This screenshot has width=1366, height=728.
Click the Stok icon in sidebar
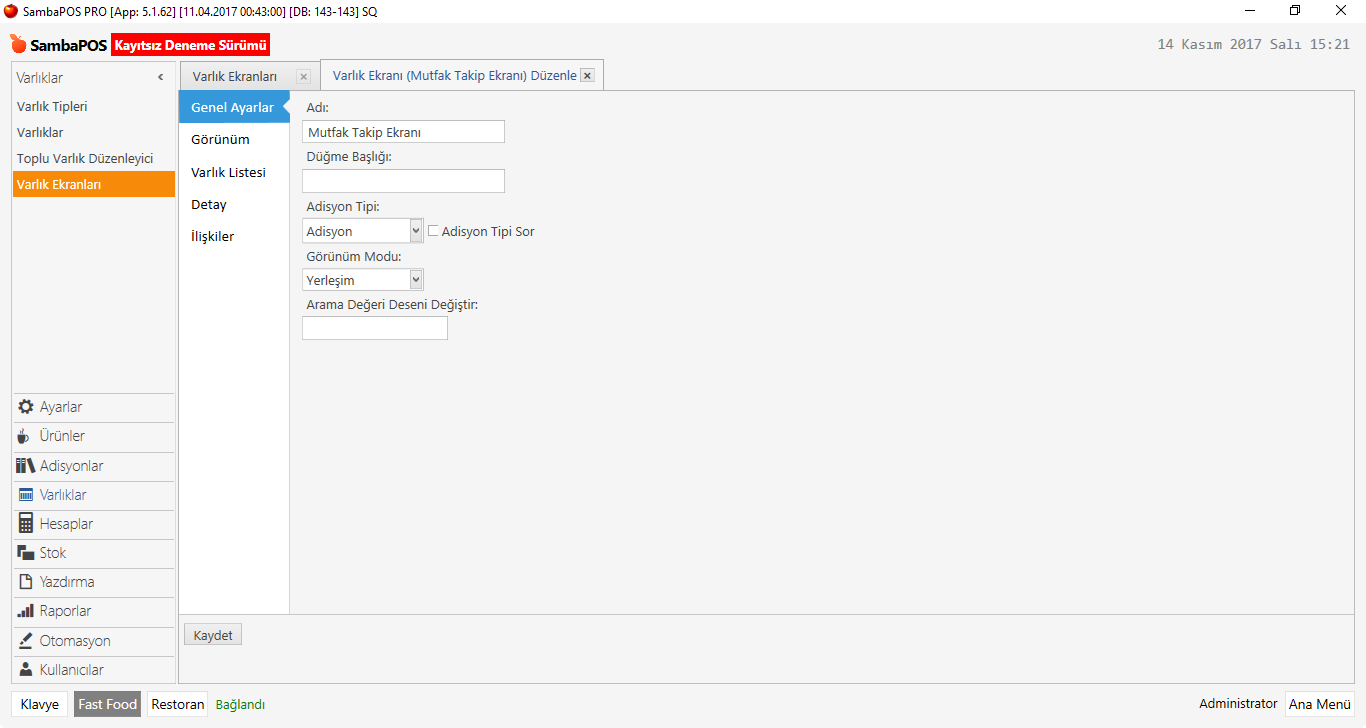coord(26,553)
